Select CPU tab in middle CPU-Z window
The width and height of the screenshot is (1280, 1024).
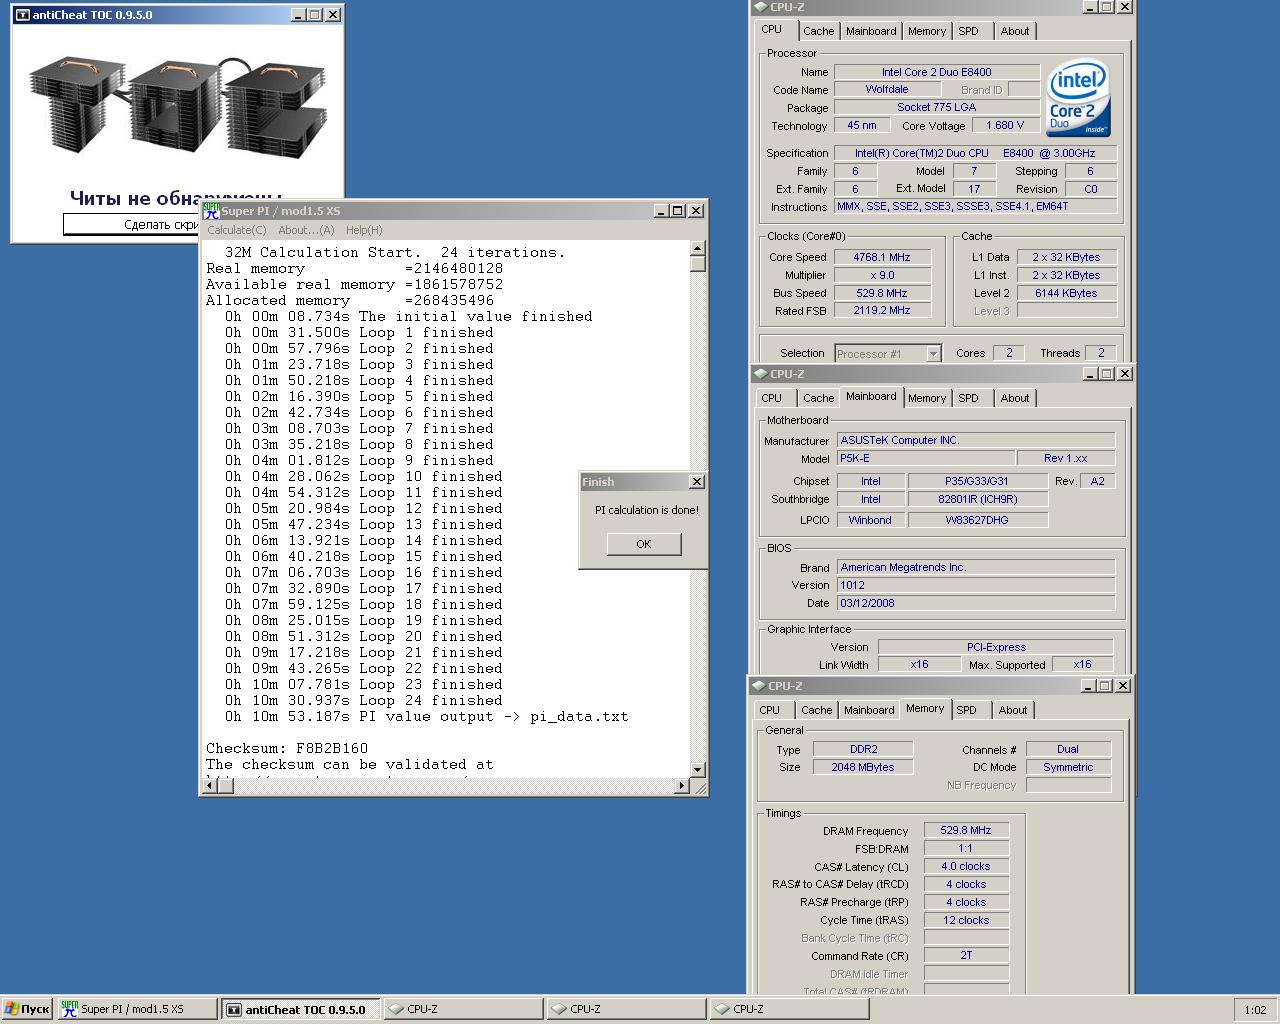coord(772,398)
